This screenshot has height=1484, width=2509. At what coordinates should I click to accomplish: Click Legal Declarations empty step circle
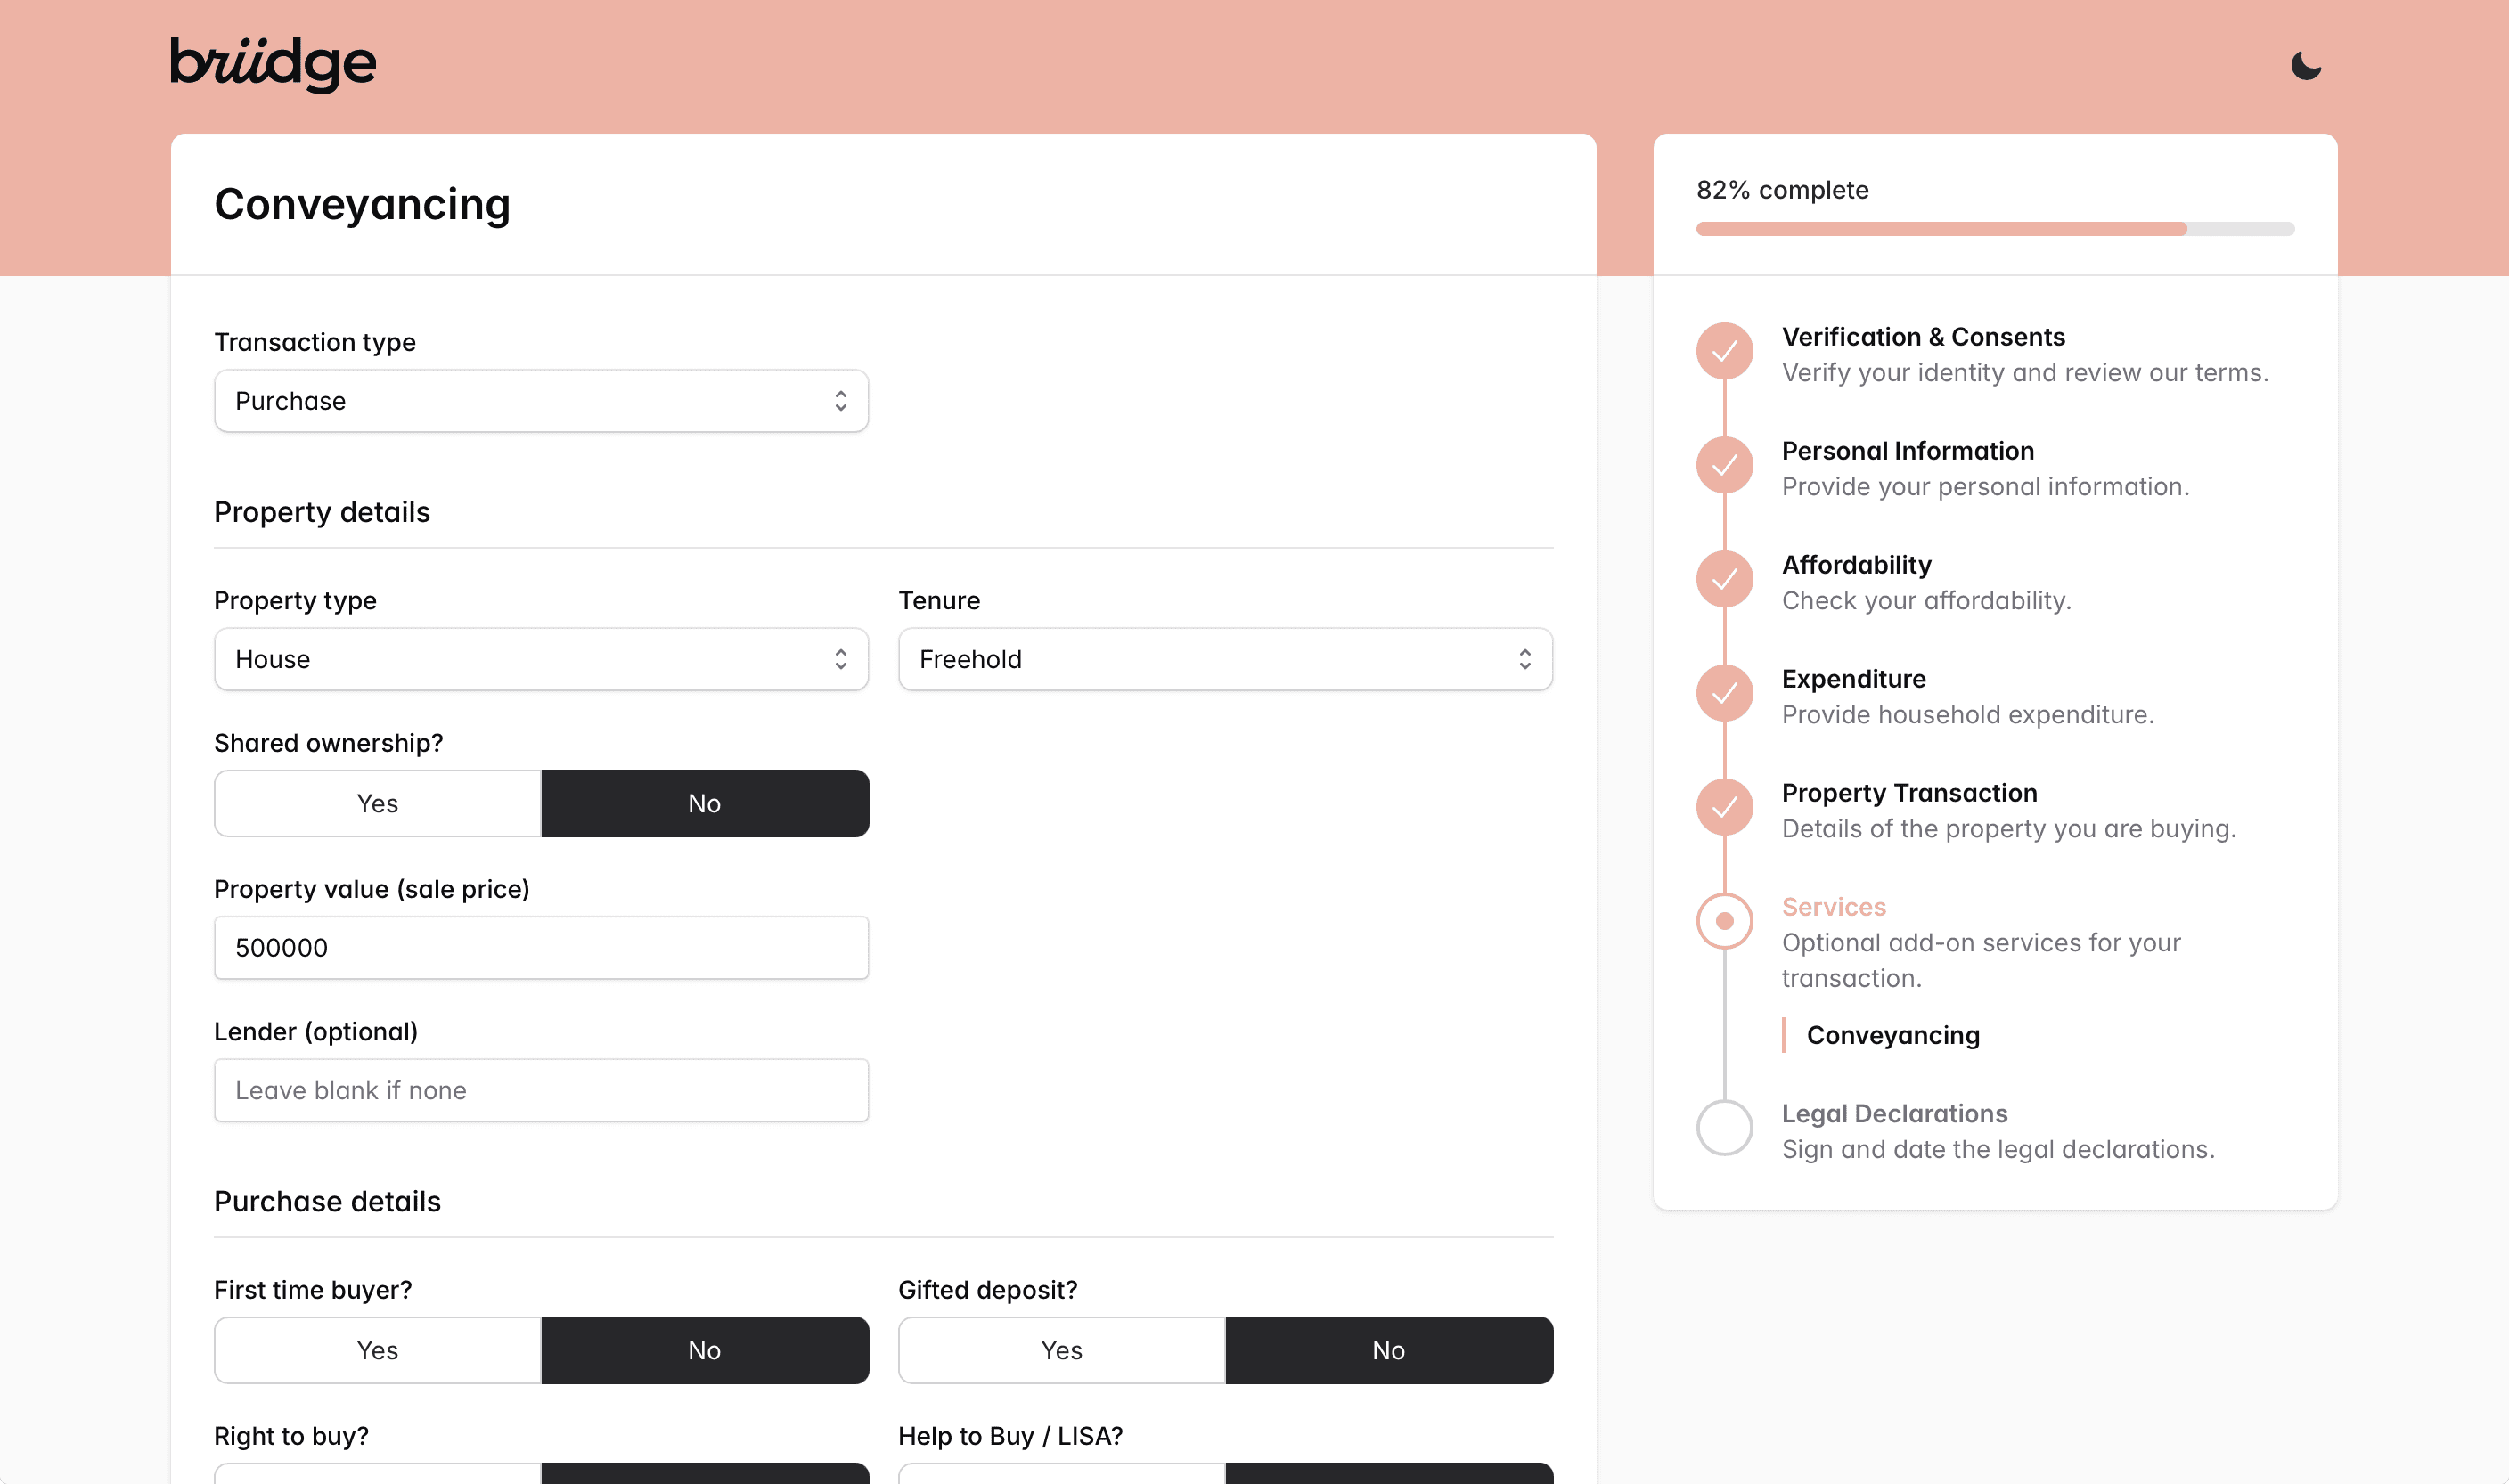click(1724, 1128)
